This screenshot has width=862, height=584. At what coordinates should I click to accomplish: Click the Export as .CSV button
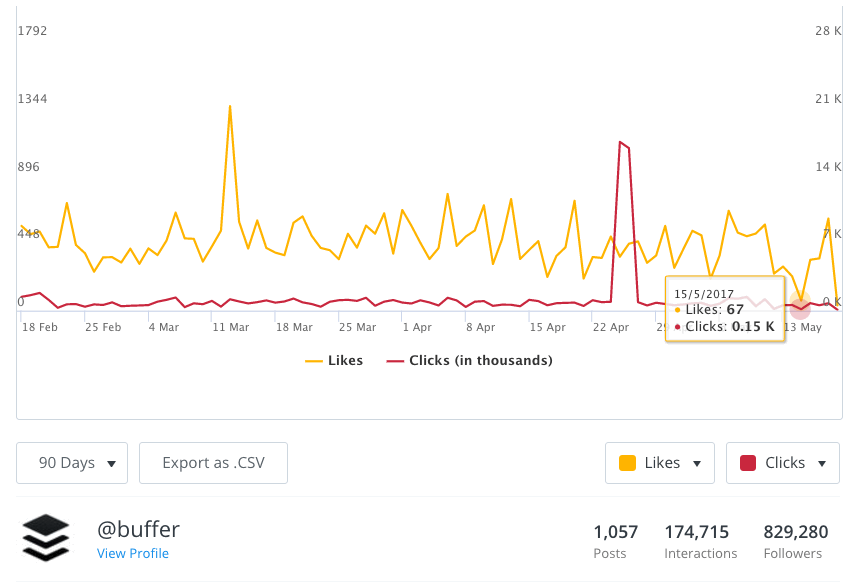pos(213,462)
